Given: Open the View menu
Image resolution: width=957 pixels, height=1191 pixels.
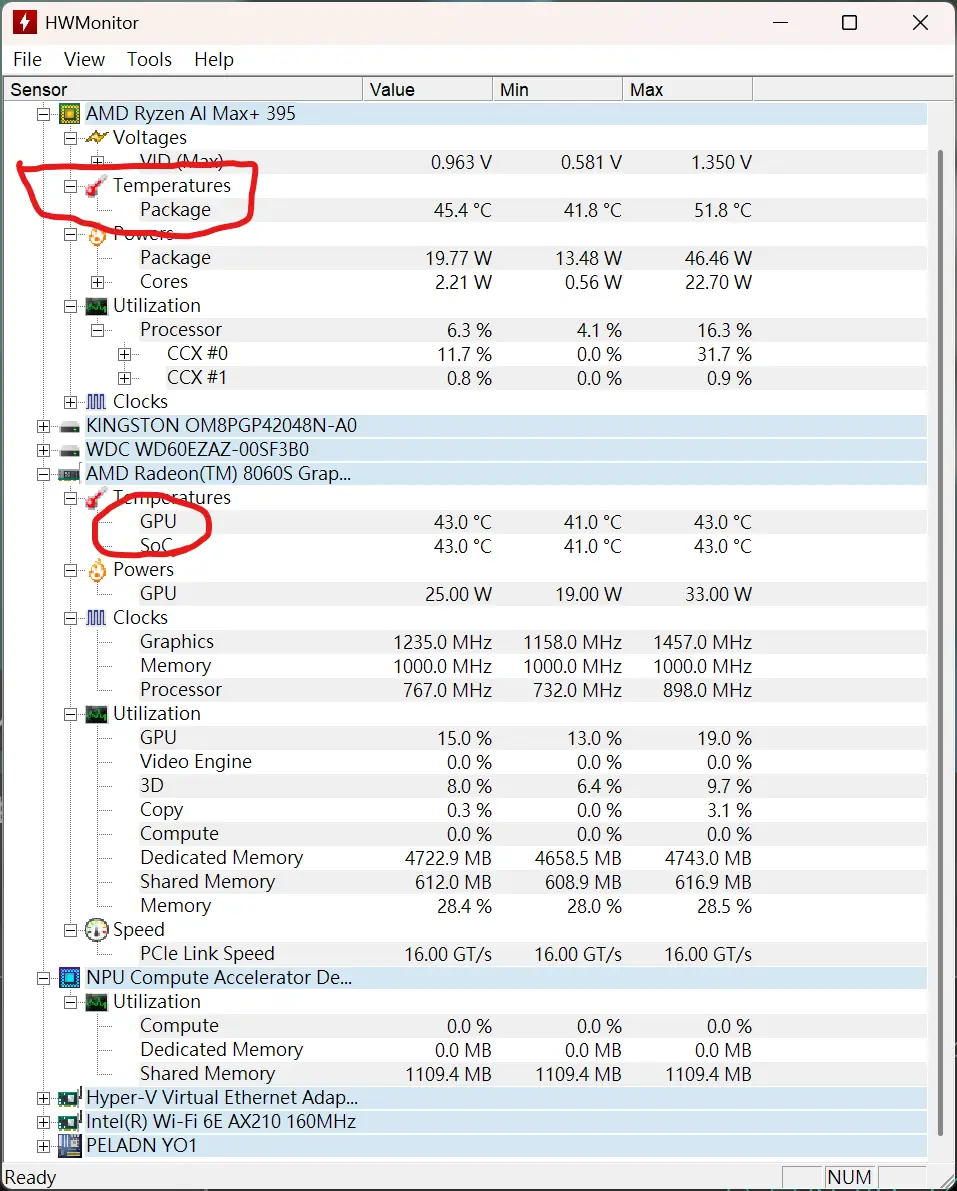Looking at the screenshot, I should pyautogui.click(x=84, y=59).
